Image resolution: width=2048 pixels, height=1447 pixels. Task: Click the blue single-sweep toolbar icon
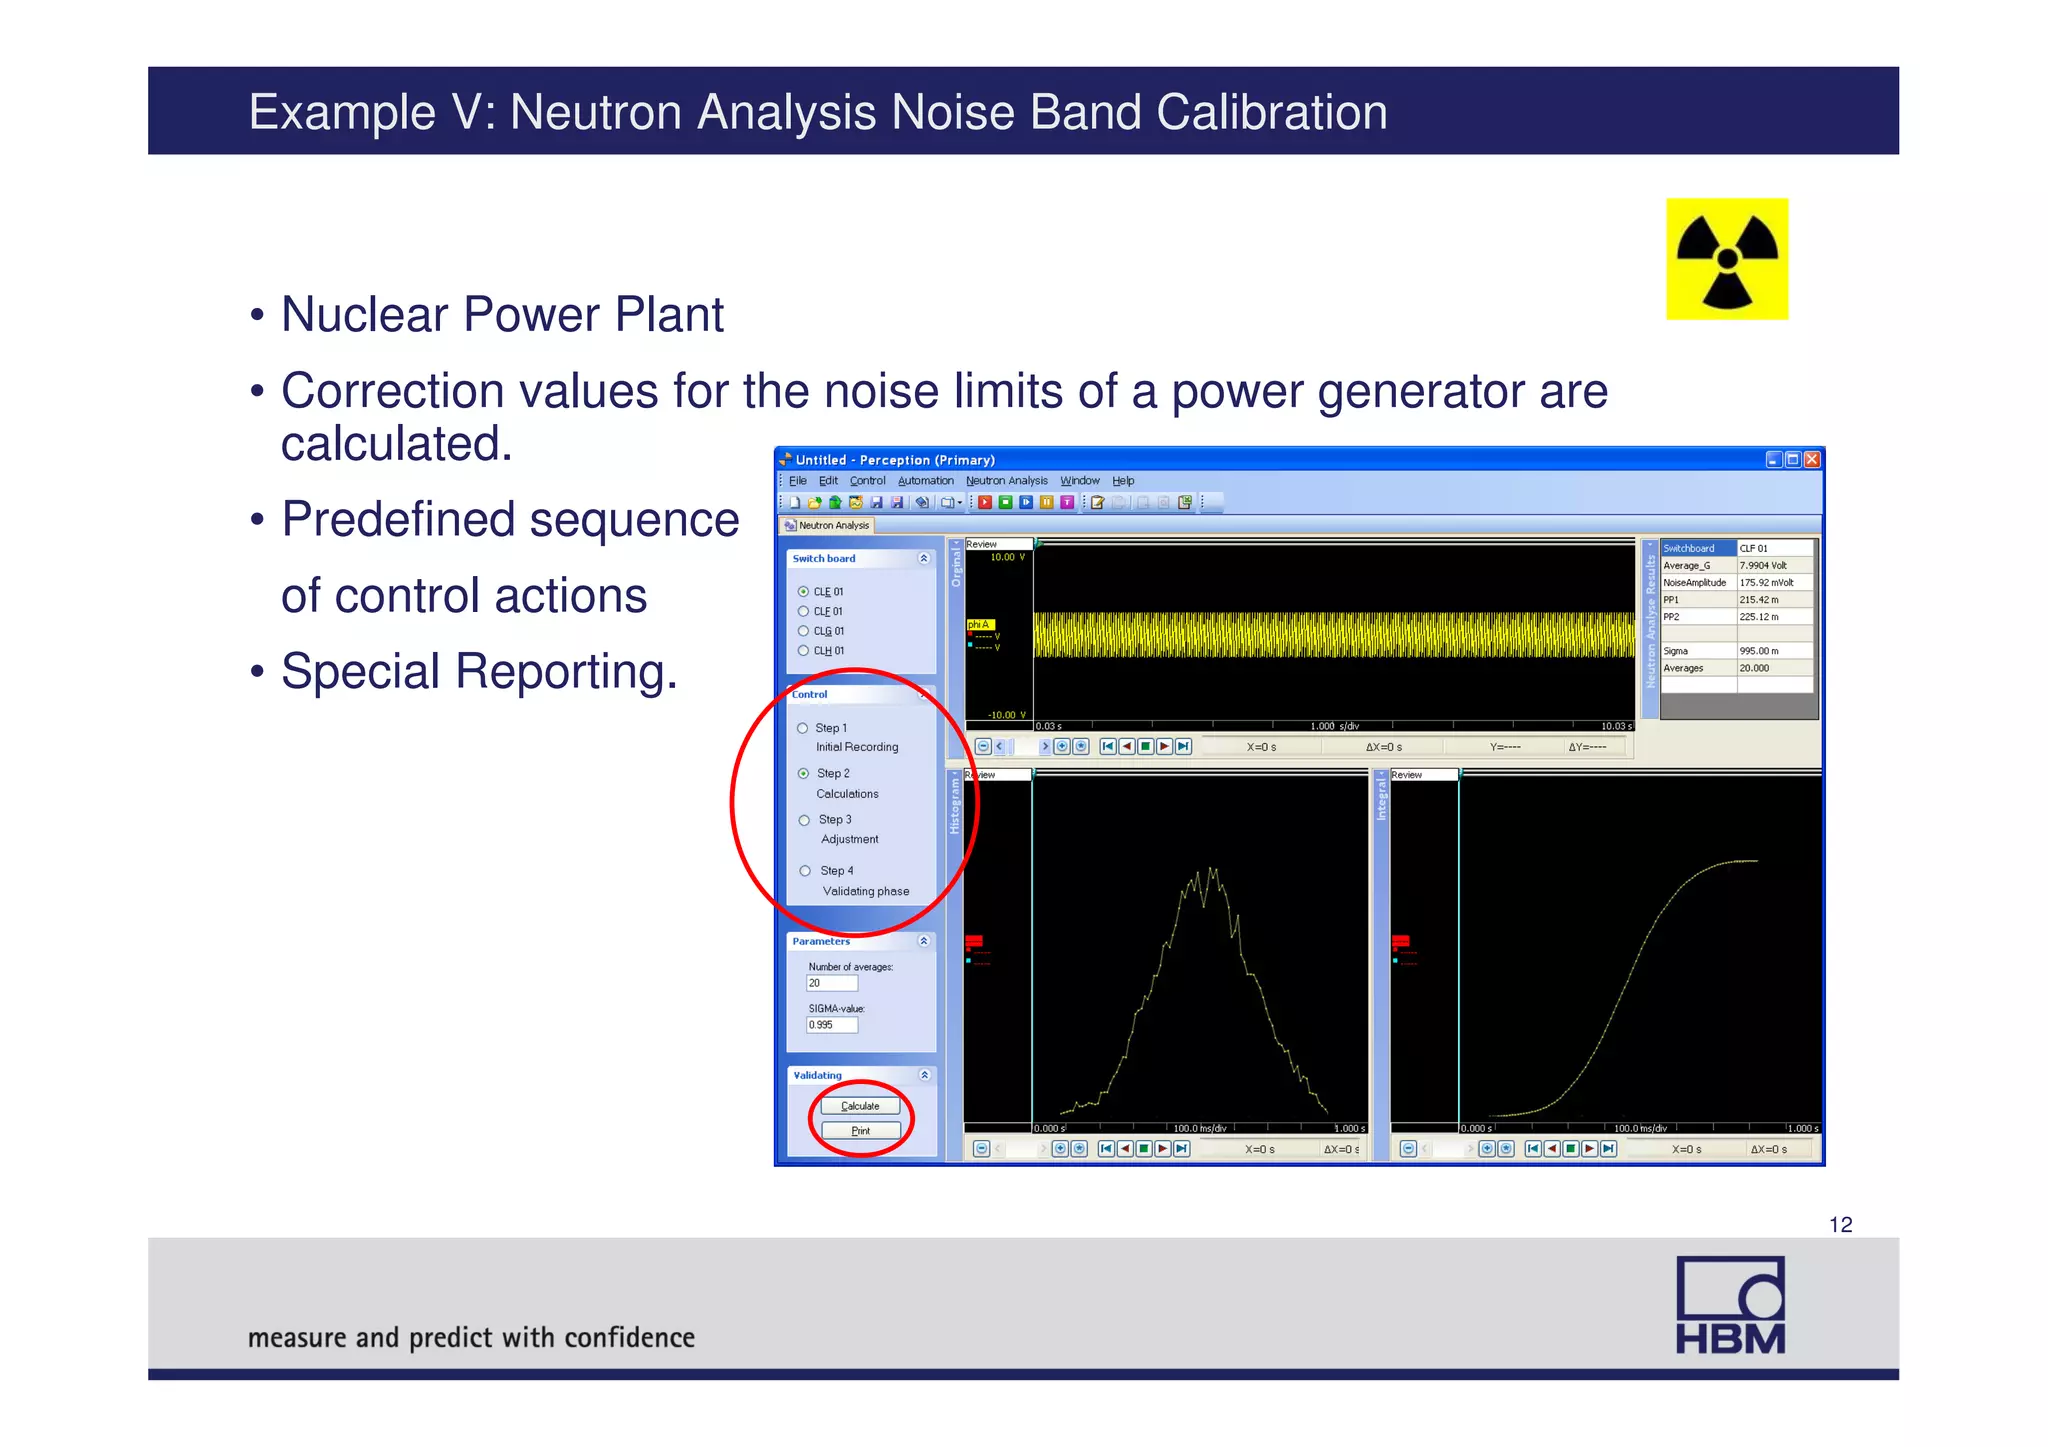(x=1026, y=502)
